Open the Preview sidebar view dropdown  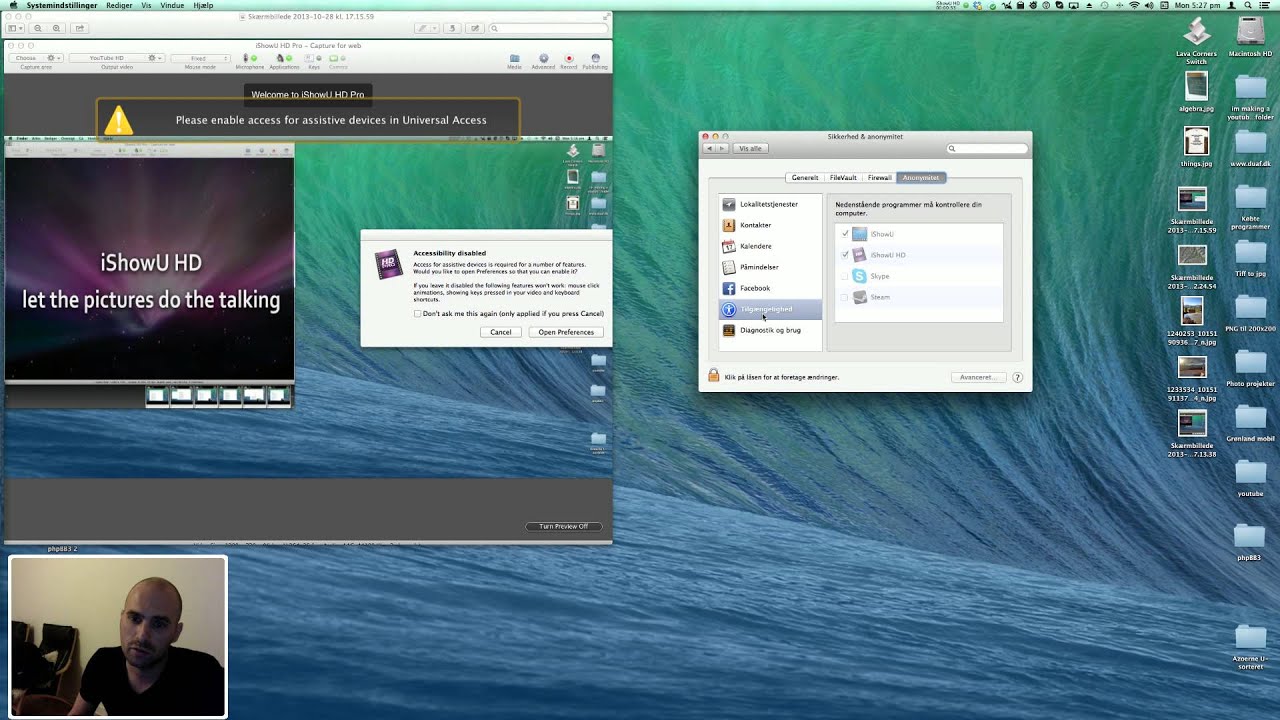[15, 28]
